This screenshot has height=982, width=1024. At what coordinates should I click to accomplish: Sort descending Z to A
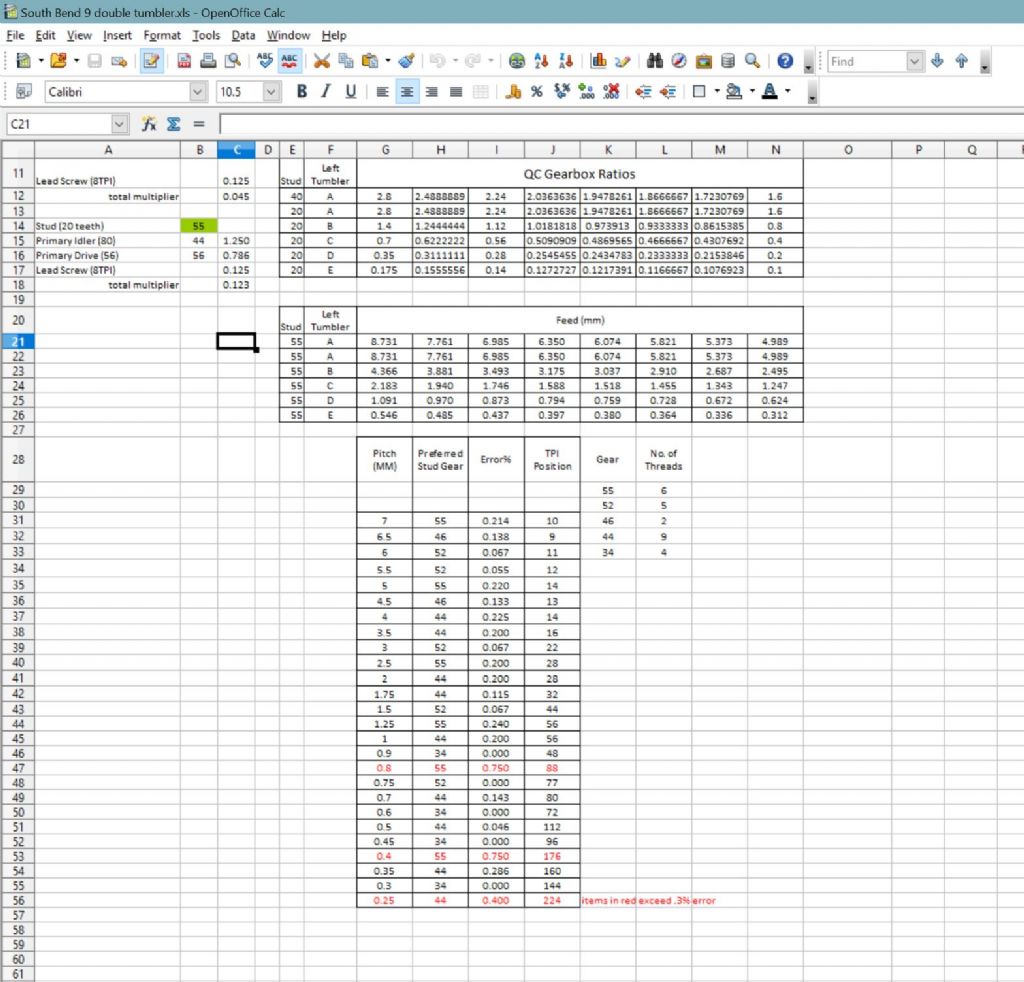click(566, 61)
